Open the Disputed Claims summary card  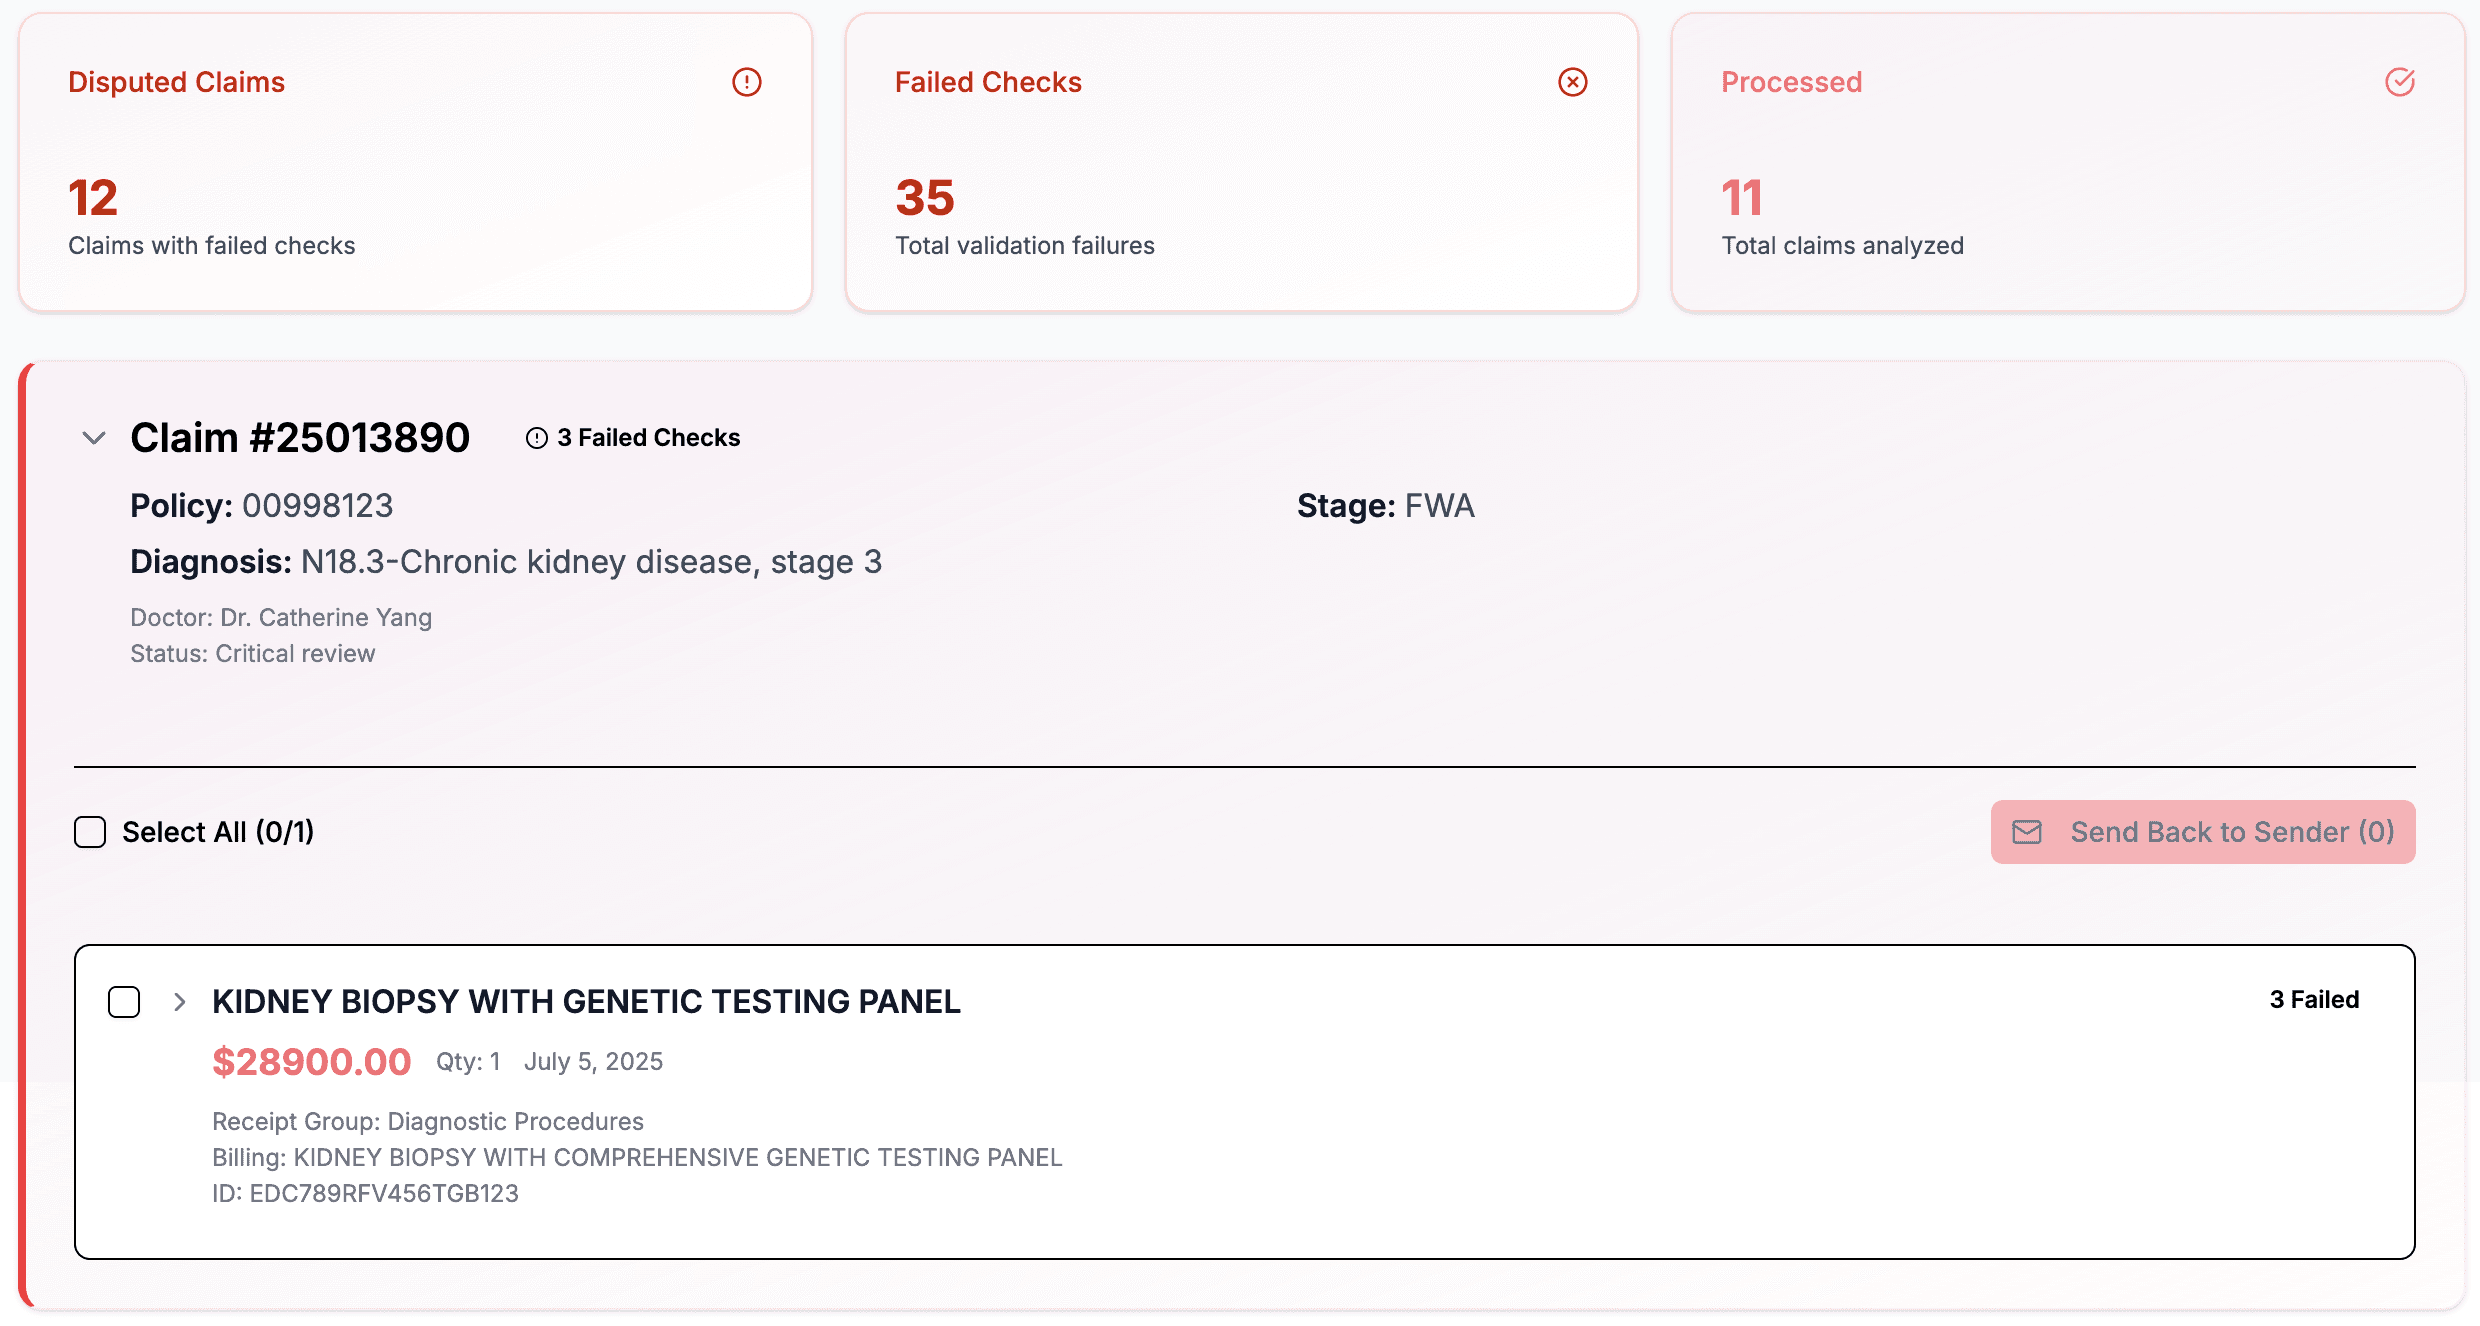click(415, 162)
